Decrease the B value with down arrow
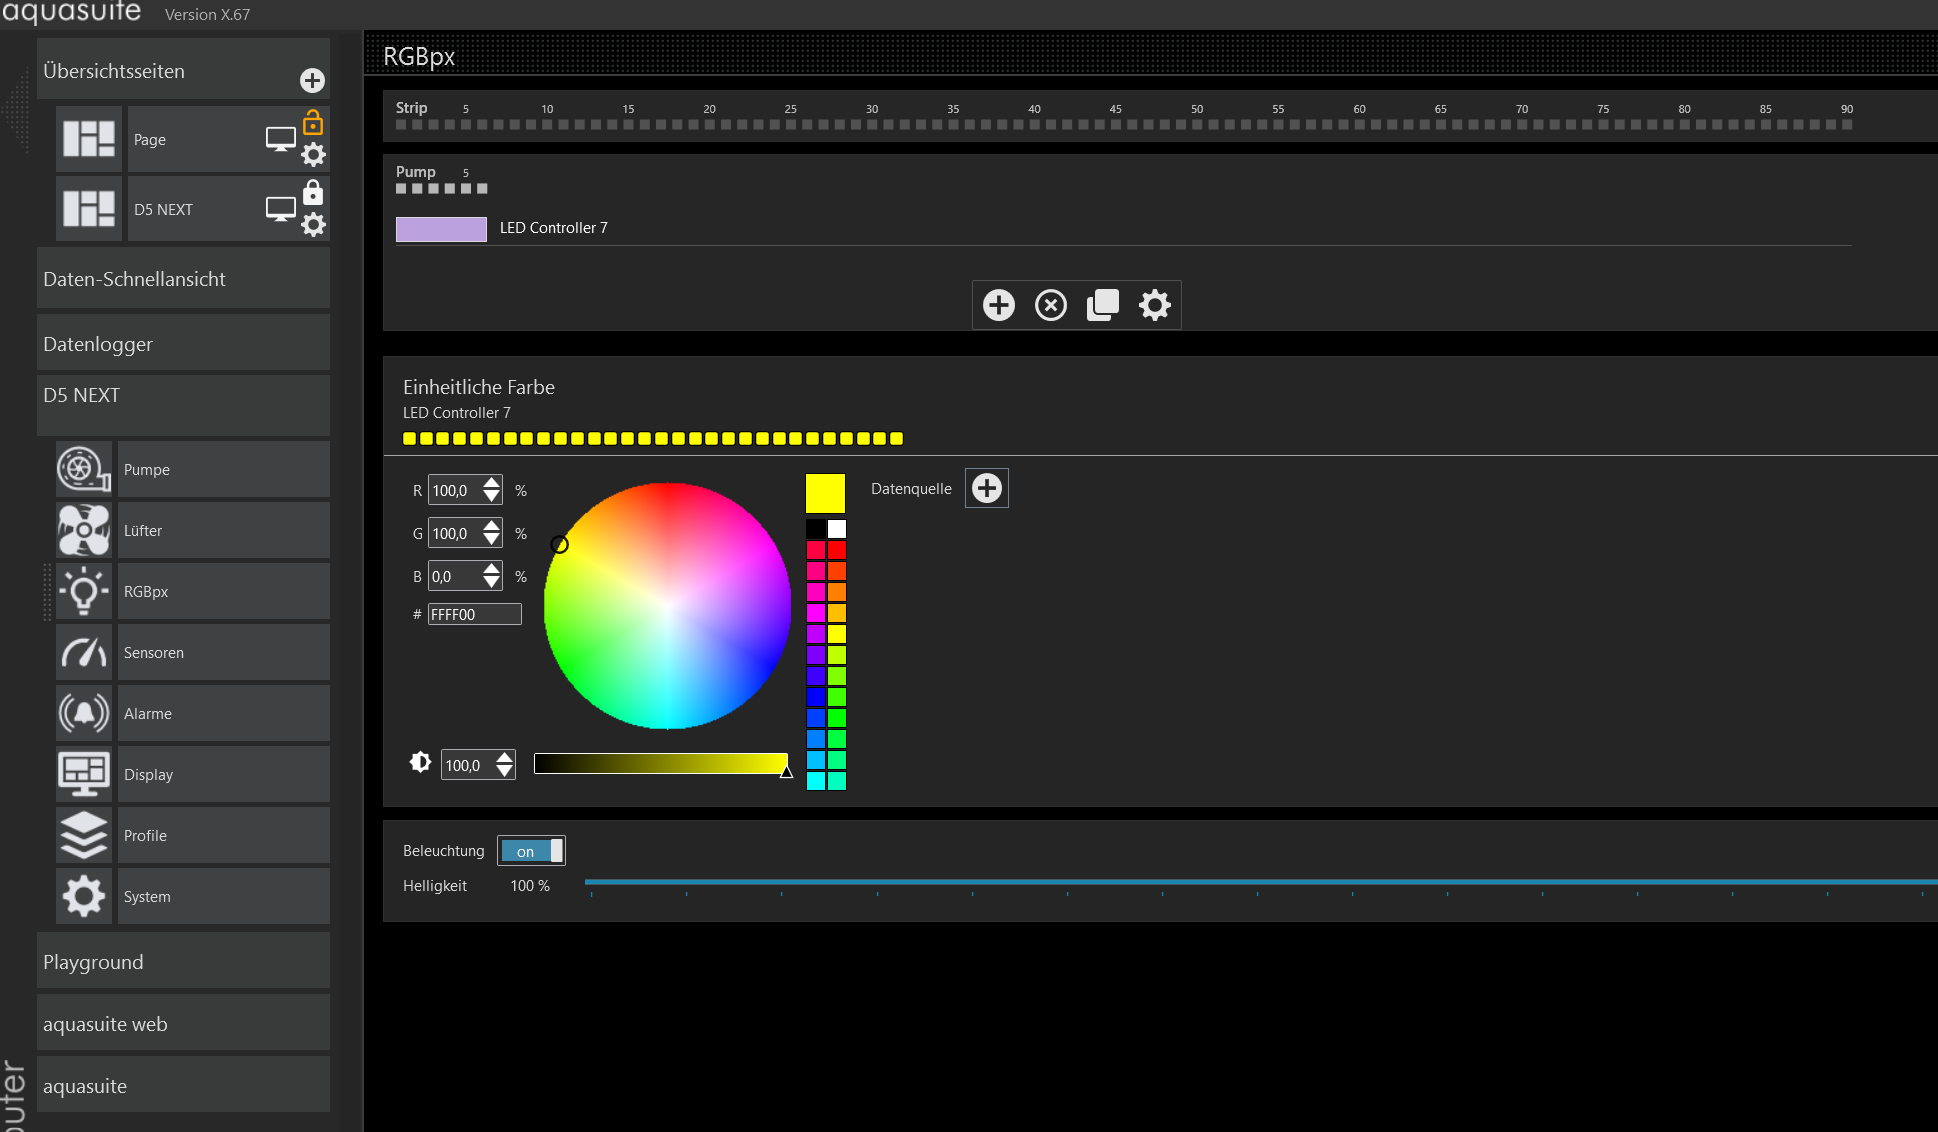Screen dimensions: 1938x1132 click(491, 583)
